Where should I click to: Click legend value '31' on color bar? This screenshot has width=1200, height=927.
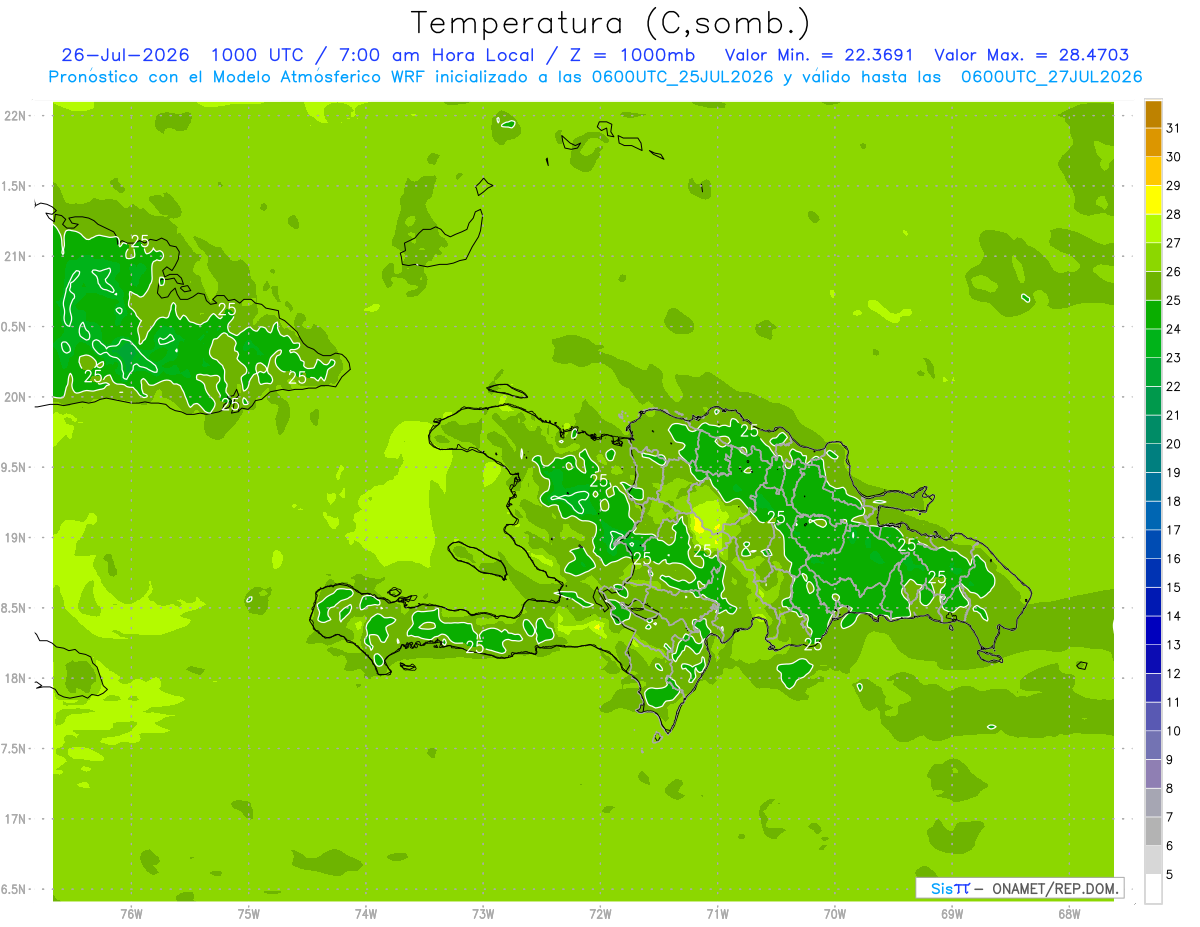click(1173, 127)
